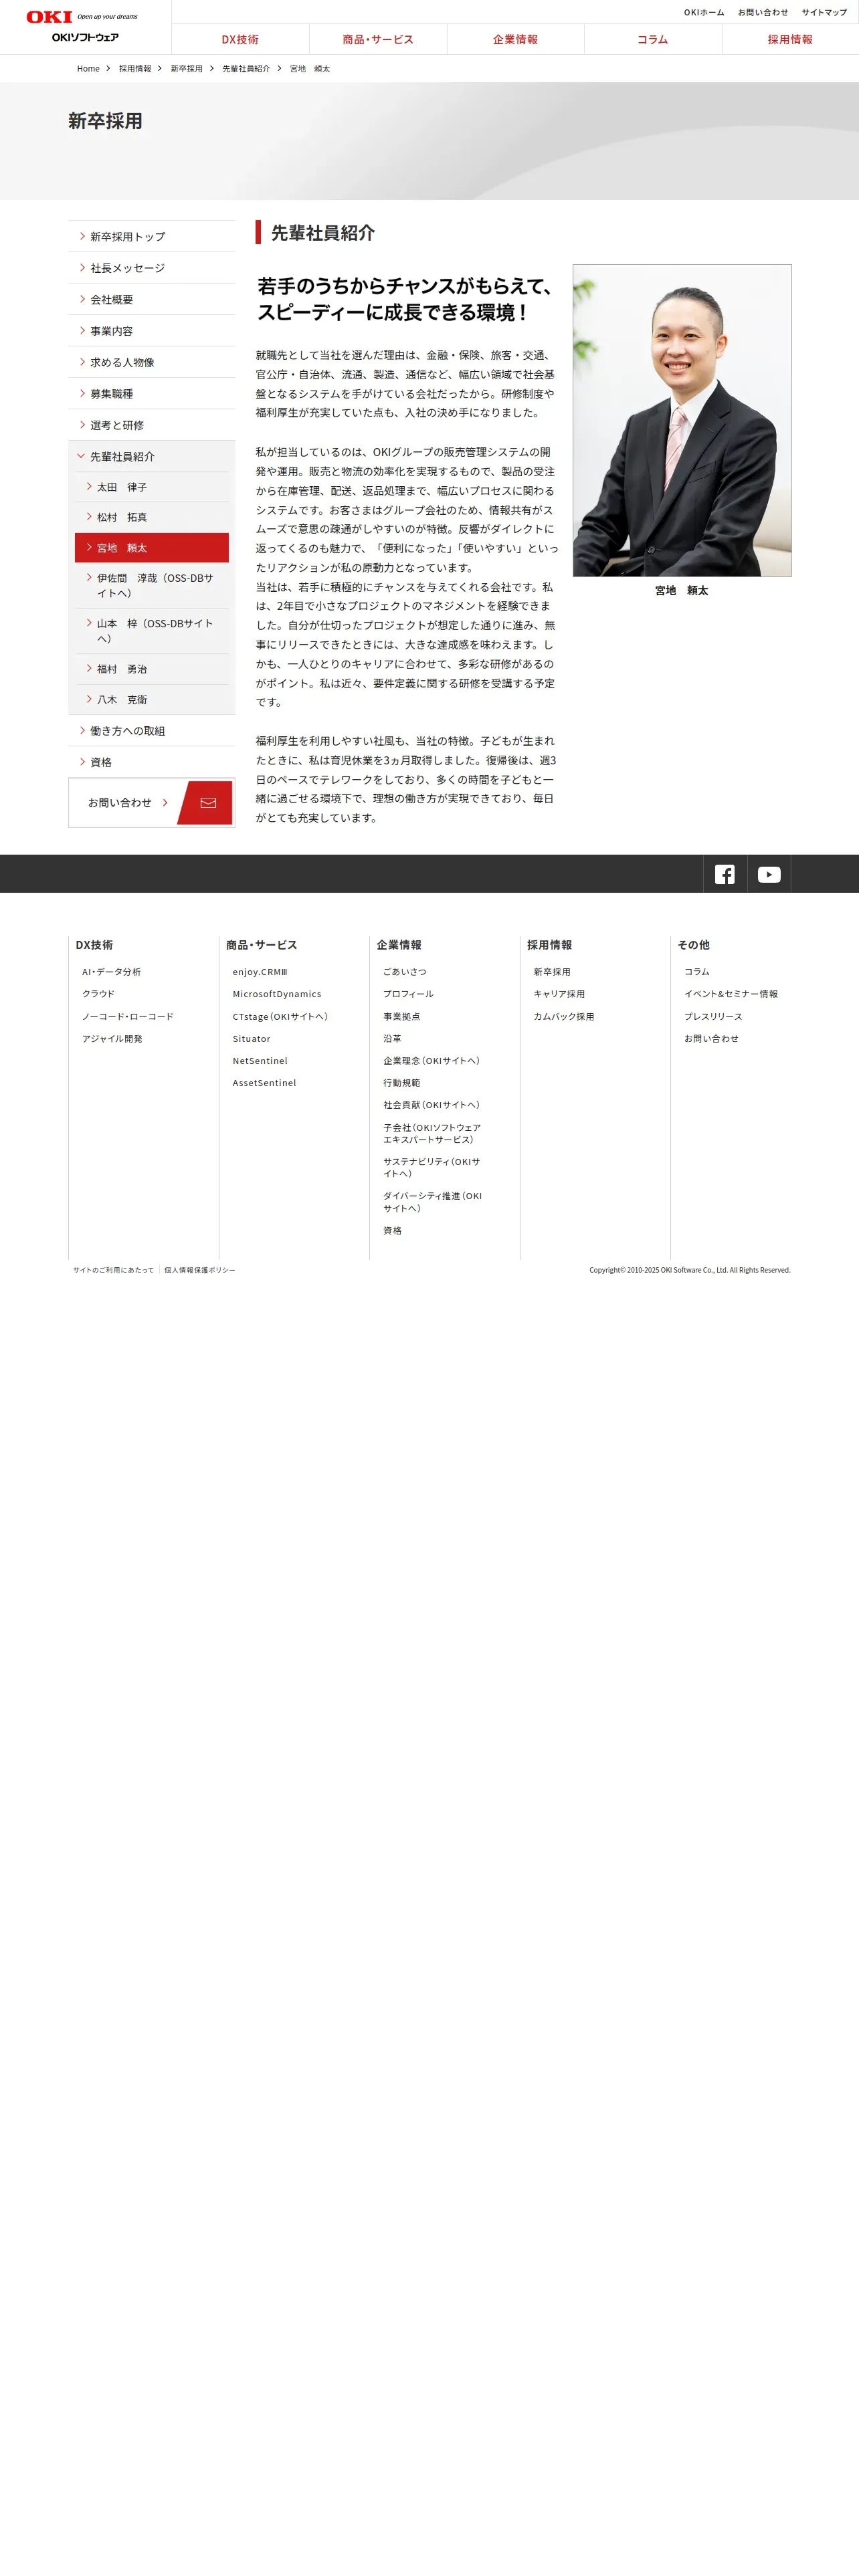This screenshot has height=2576, width=859.
Task: Click the red envelope mail icon
Action: click(207, 803)
